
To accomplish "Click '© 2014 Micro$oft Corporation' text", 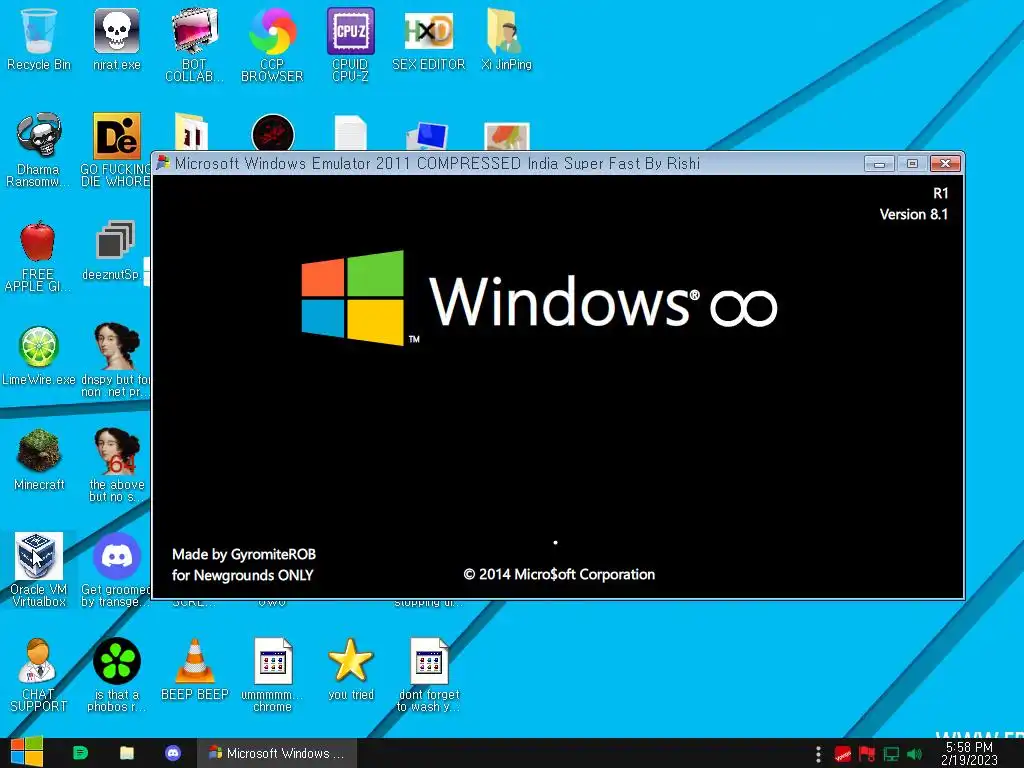I will click(559, 574).
